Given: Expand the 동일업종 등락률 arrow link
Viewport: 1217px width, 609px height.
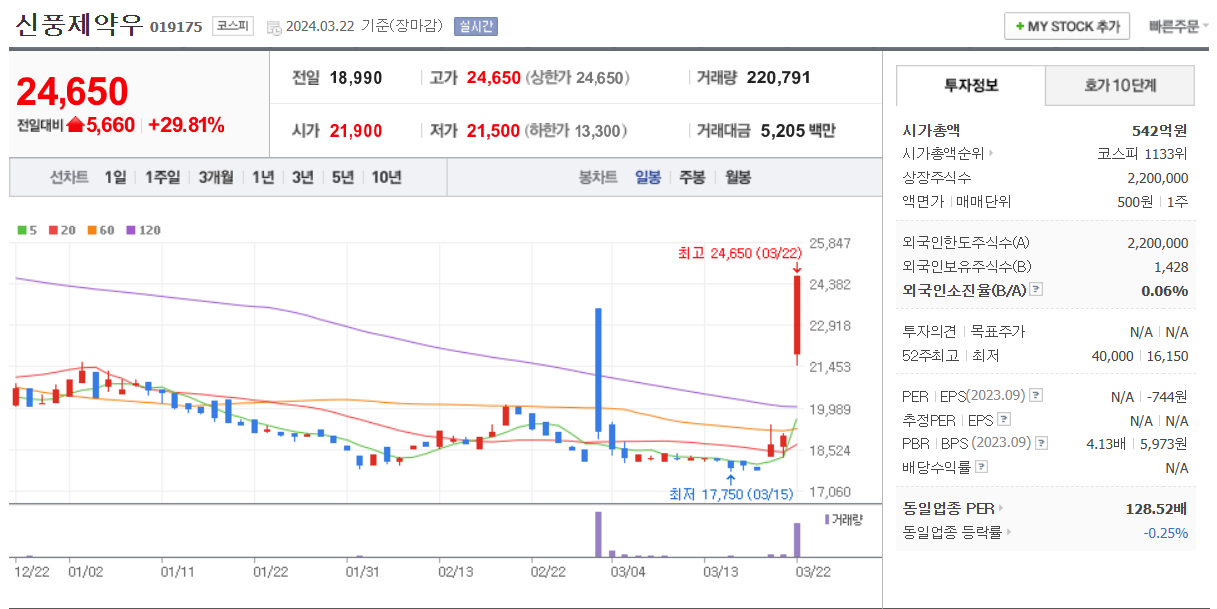Looking at the screenshot, I should pos(1009,533).
